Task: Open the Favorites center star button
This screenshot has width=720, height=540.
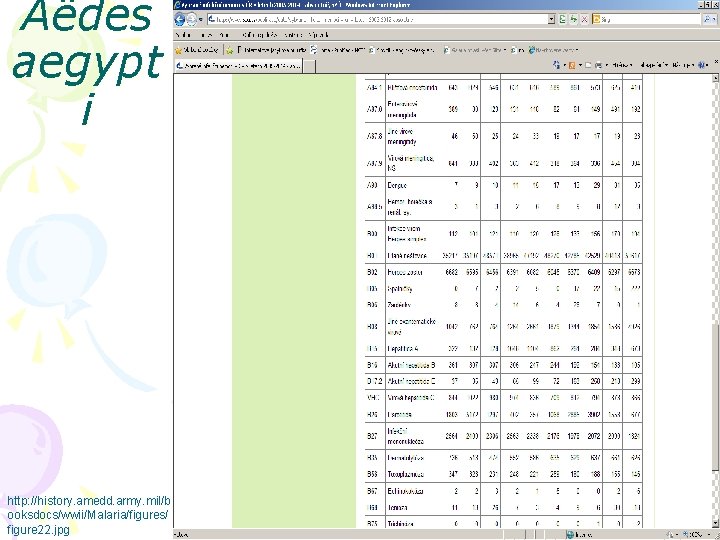Action: point(197,50)
